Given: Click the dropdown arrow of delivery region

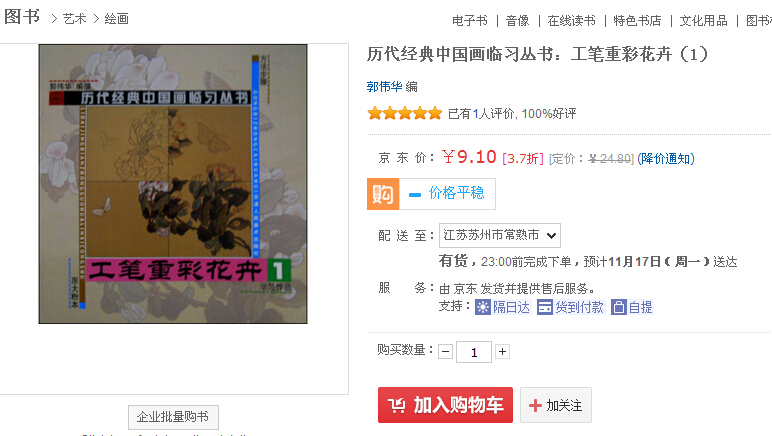Looking at the screenshot, I should 551,235.
